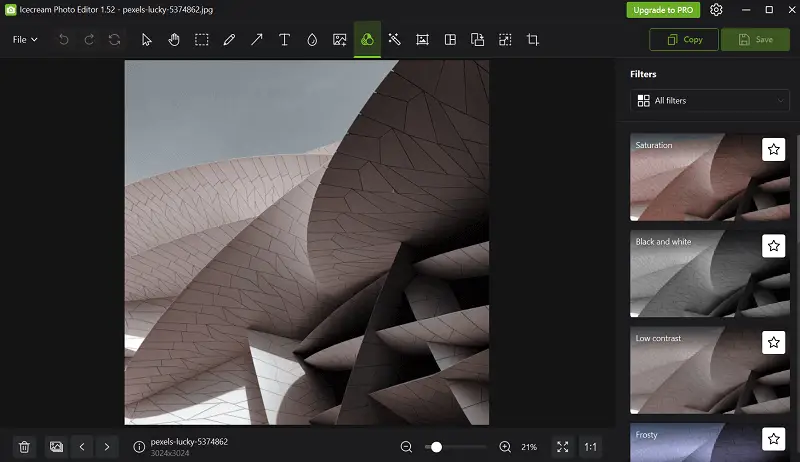The image size is (800, 462).
Task: Select the Crop tool
Action: click(x=533, y=39)
